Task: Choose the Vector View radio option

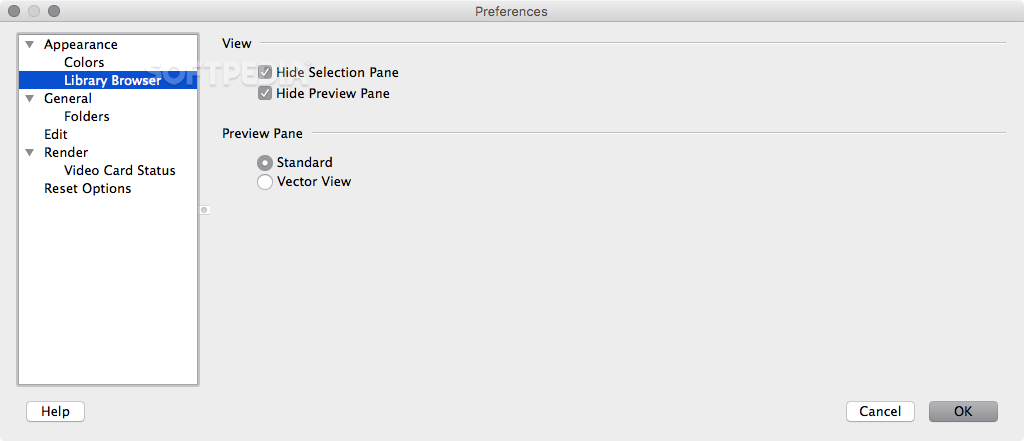Action: click(265, 182)
